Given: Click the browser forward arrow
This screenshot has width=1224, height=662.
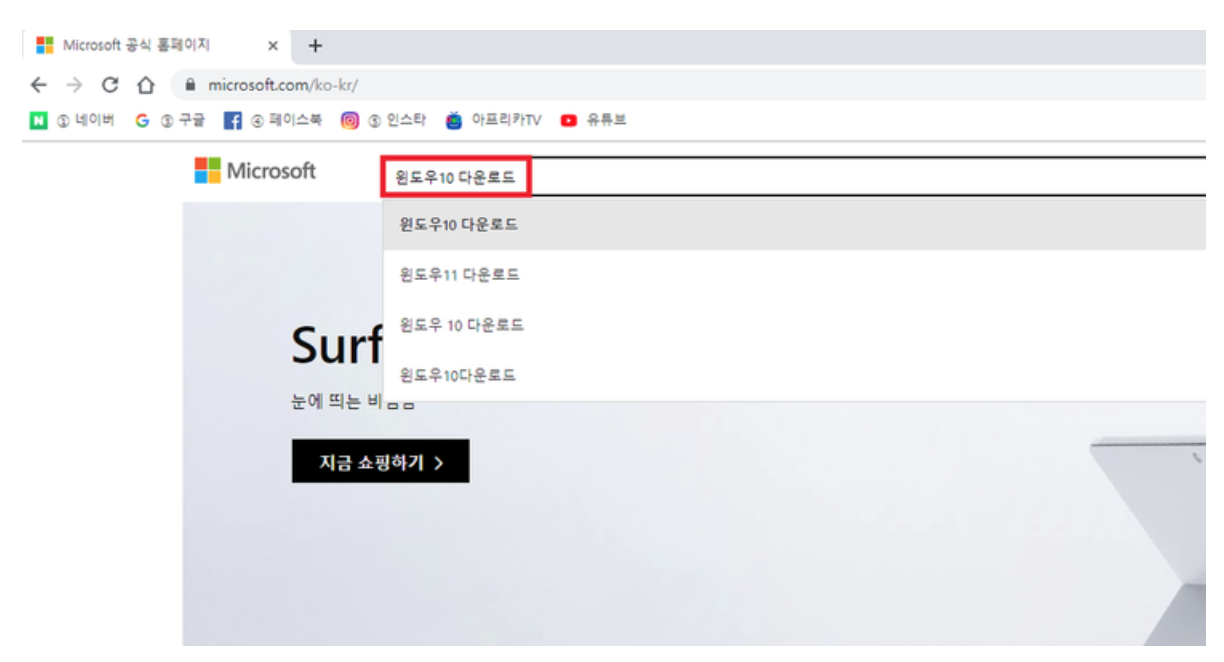Looking at the screenshot, I should [x=74, y=85].
